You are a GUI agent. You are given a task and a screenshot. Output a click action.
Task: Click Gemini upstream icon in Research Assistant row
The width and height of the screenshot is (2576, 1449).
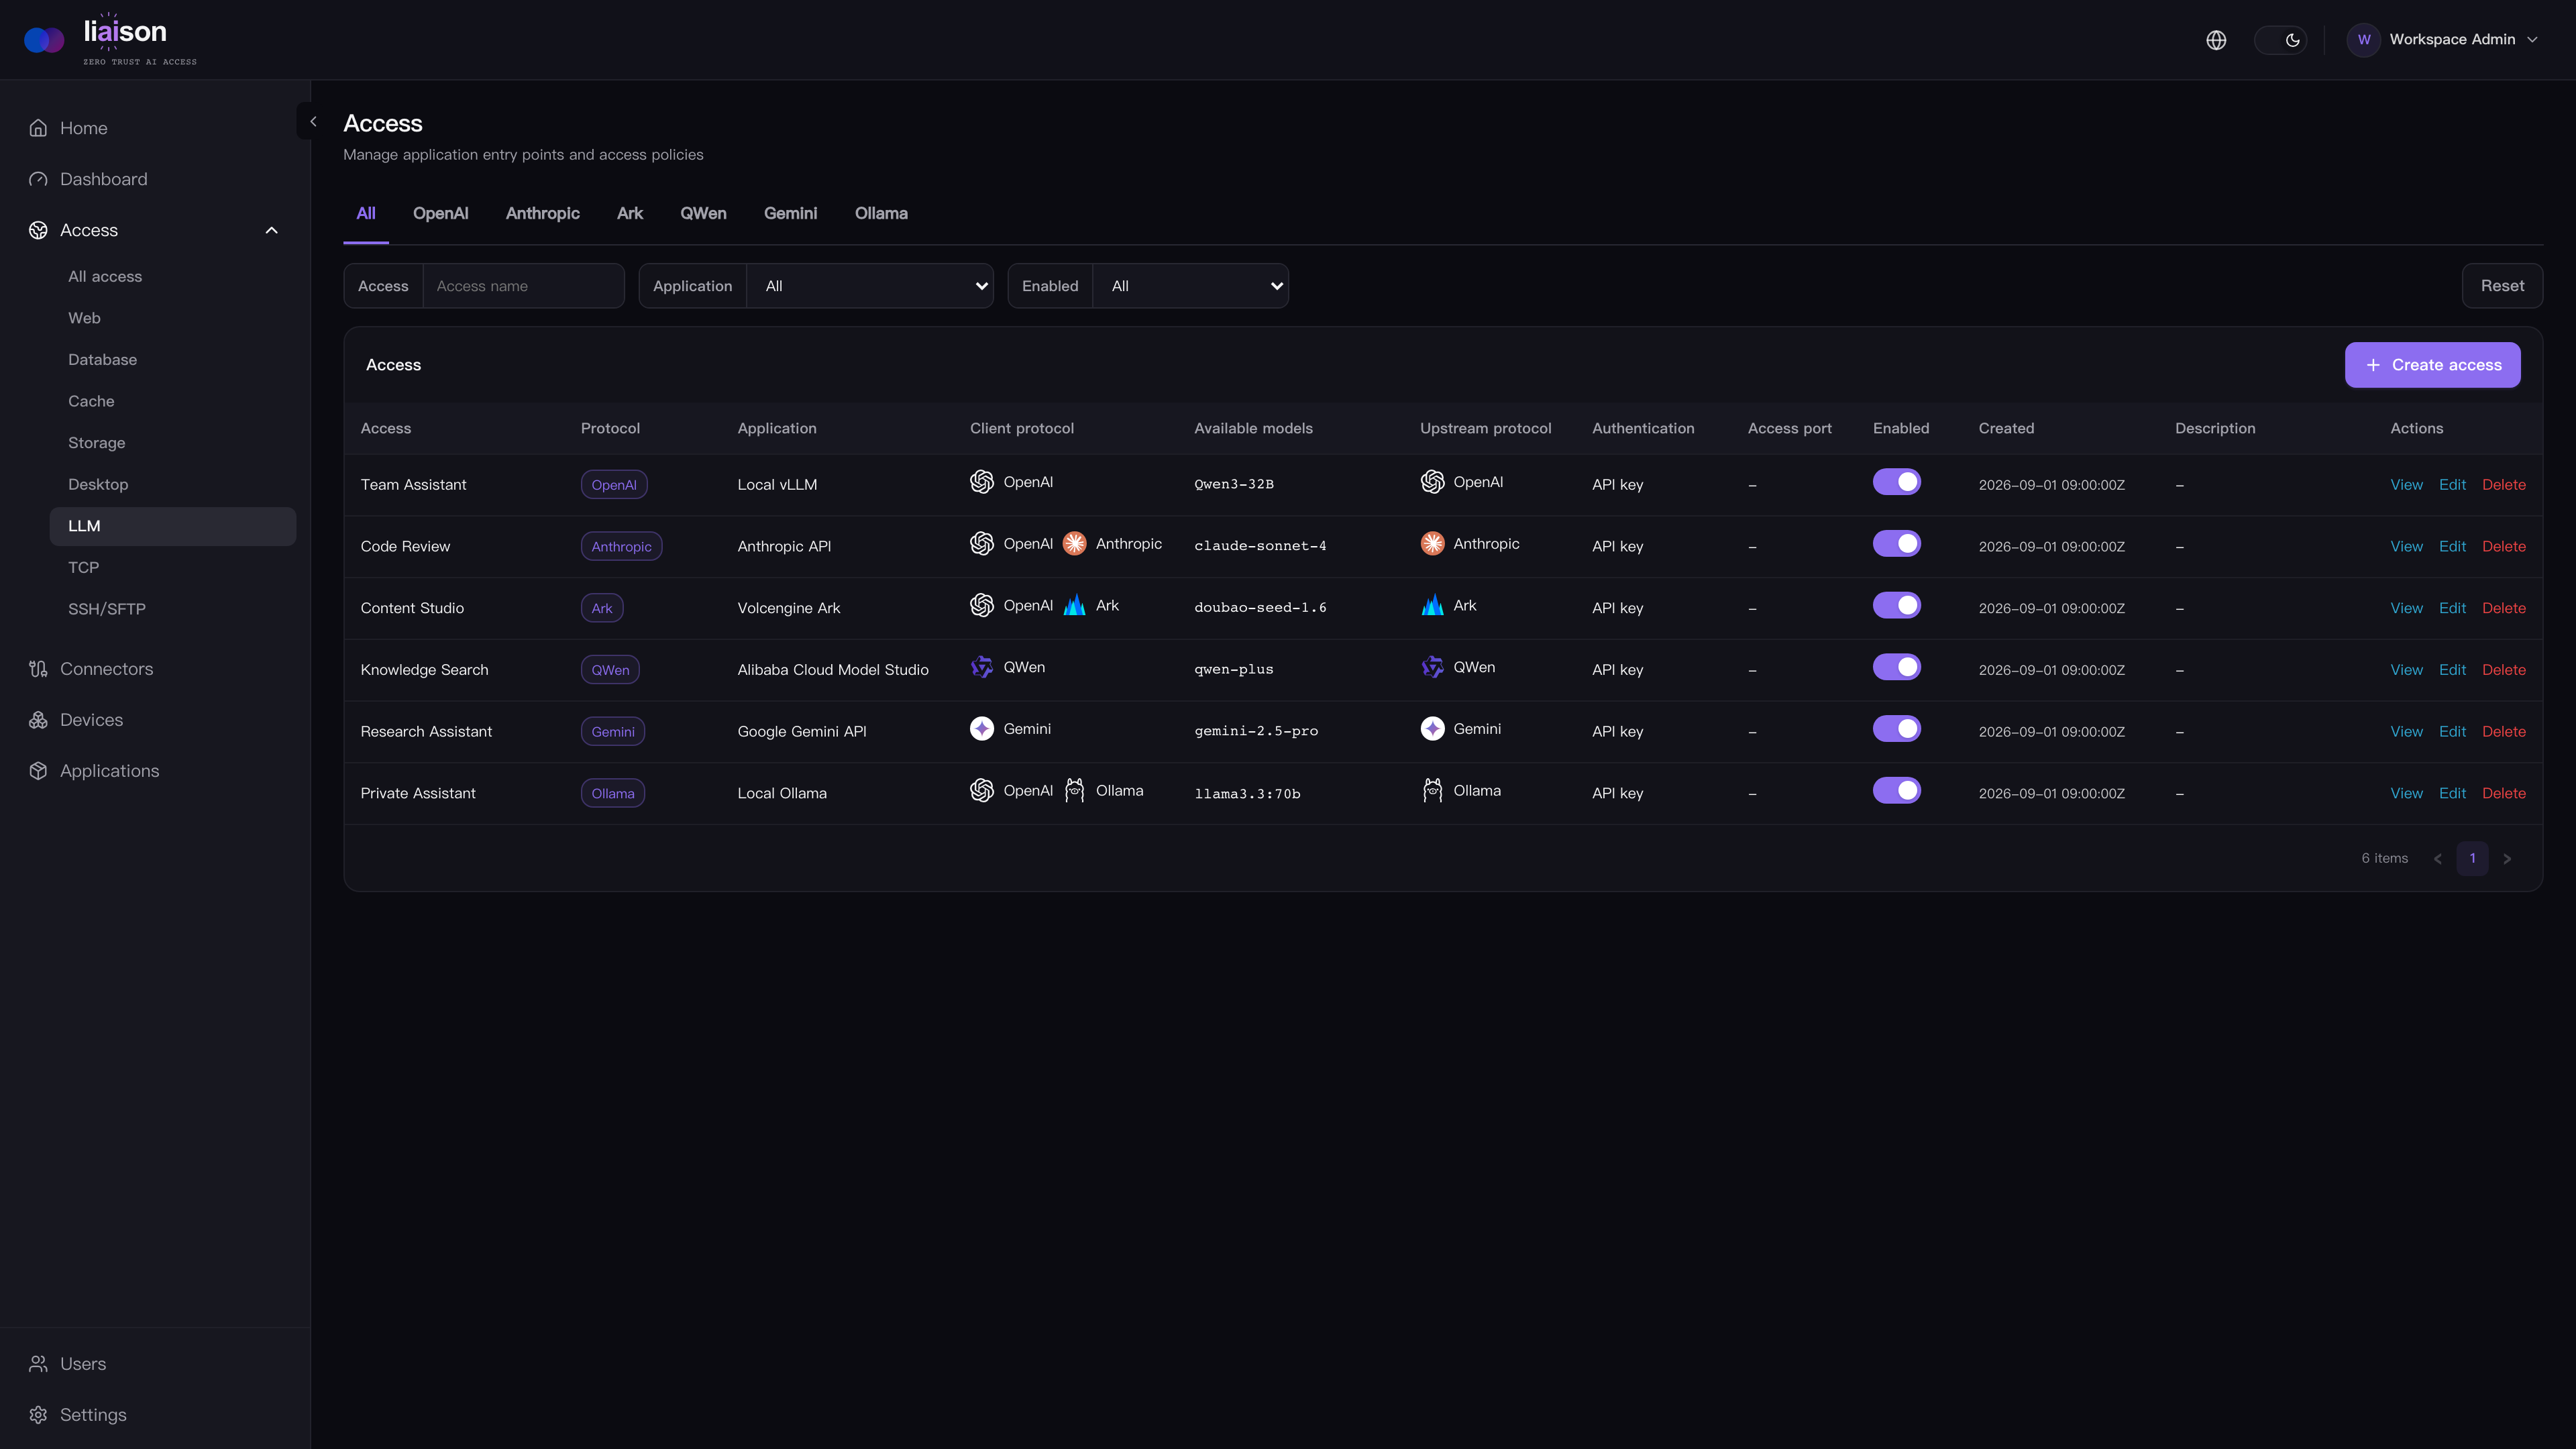pos(1432,729)
